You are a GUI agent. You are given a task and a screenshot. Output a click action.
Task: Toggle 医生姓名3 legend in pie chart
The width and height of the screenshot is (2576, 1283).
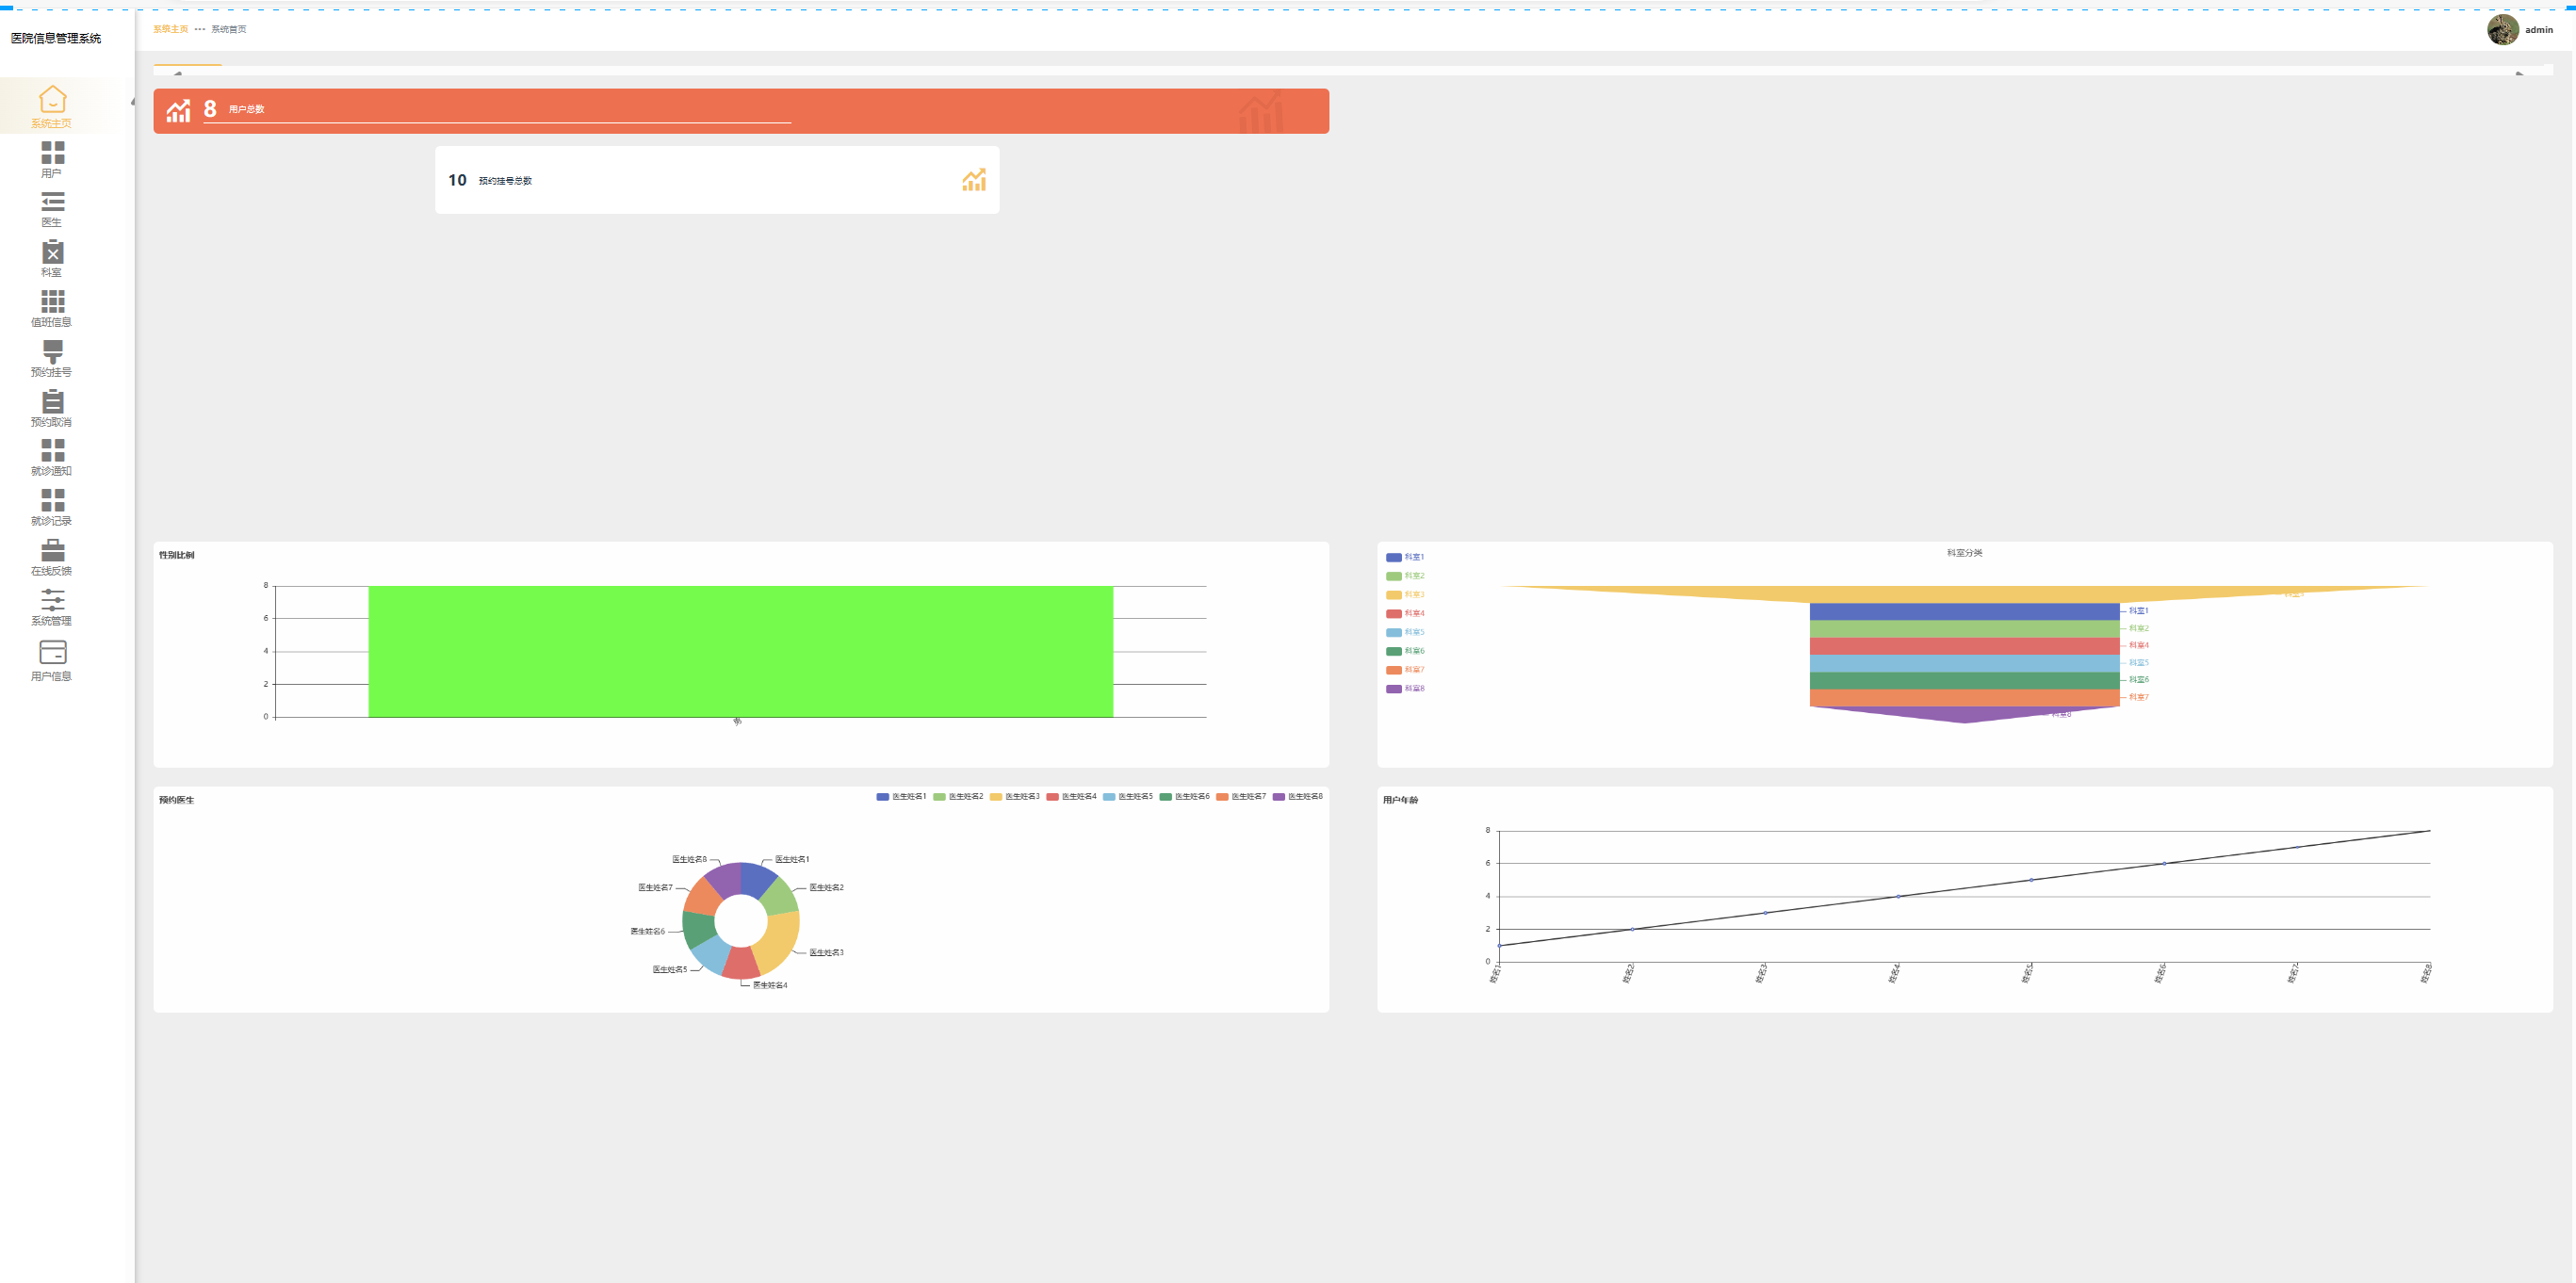pyautogui.click(x=1014, y=797)
